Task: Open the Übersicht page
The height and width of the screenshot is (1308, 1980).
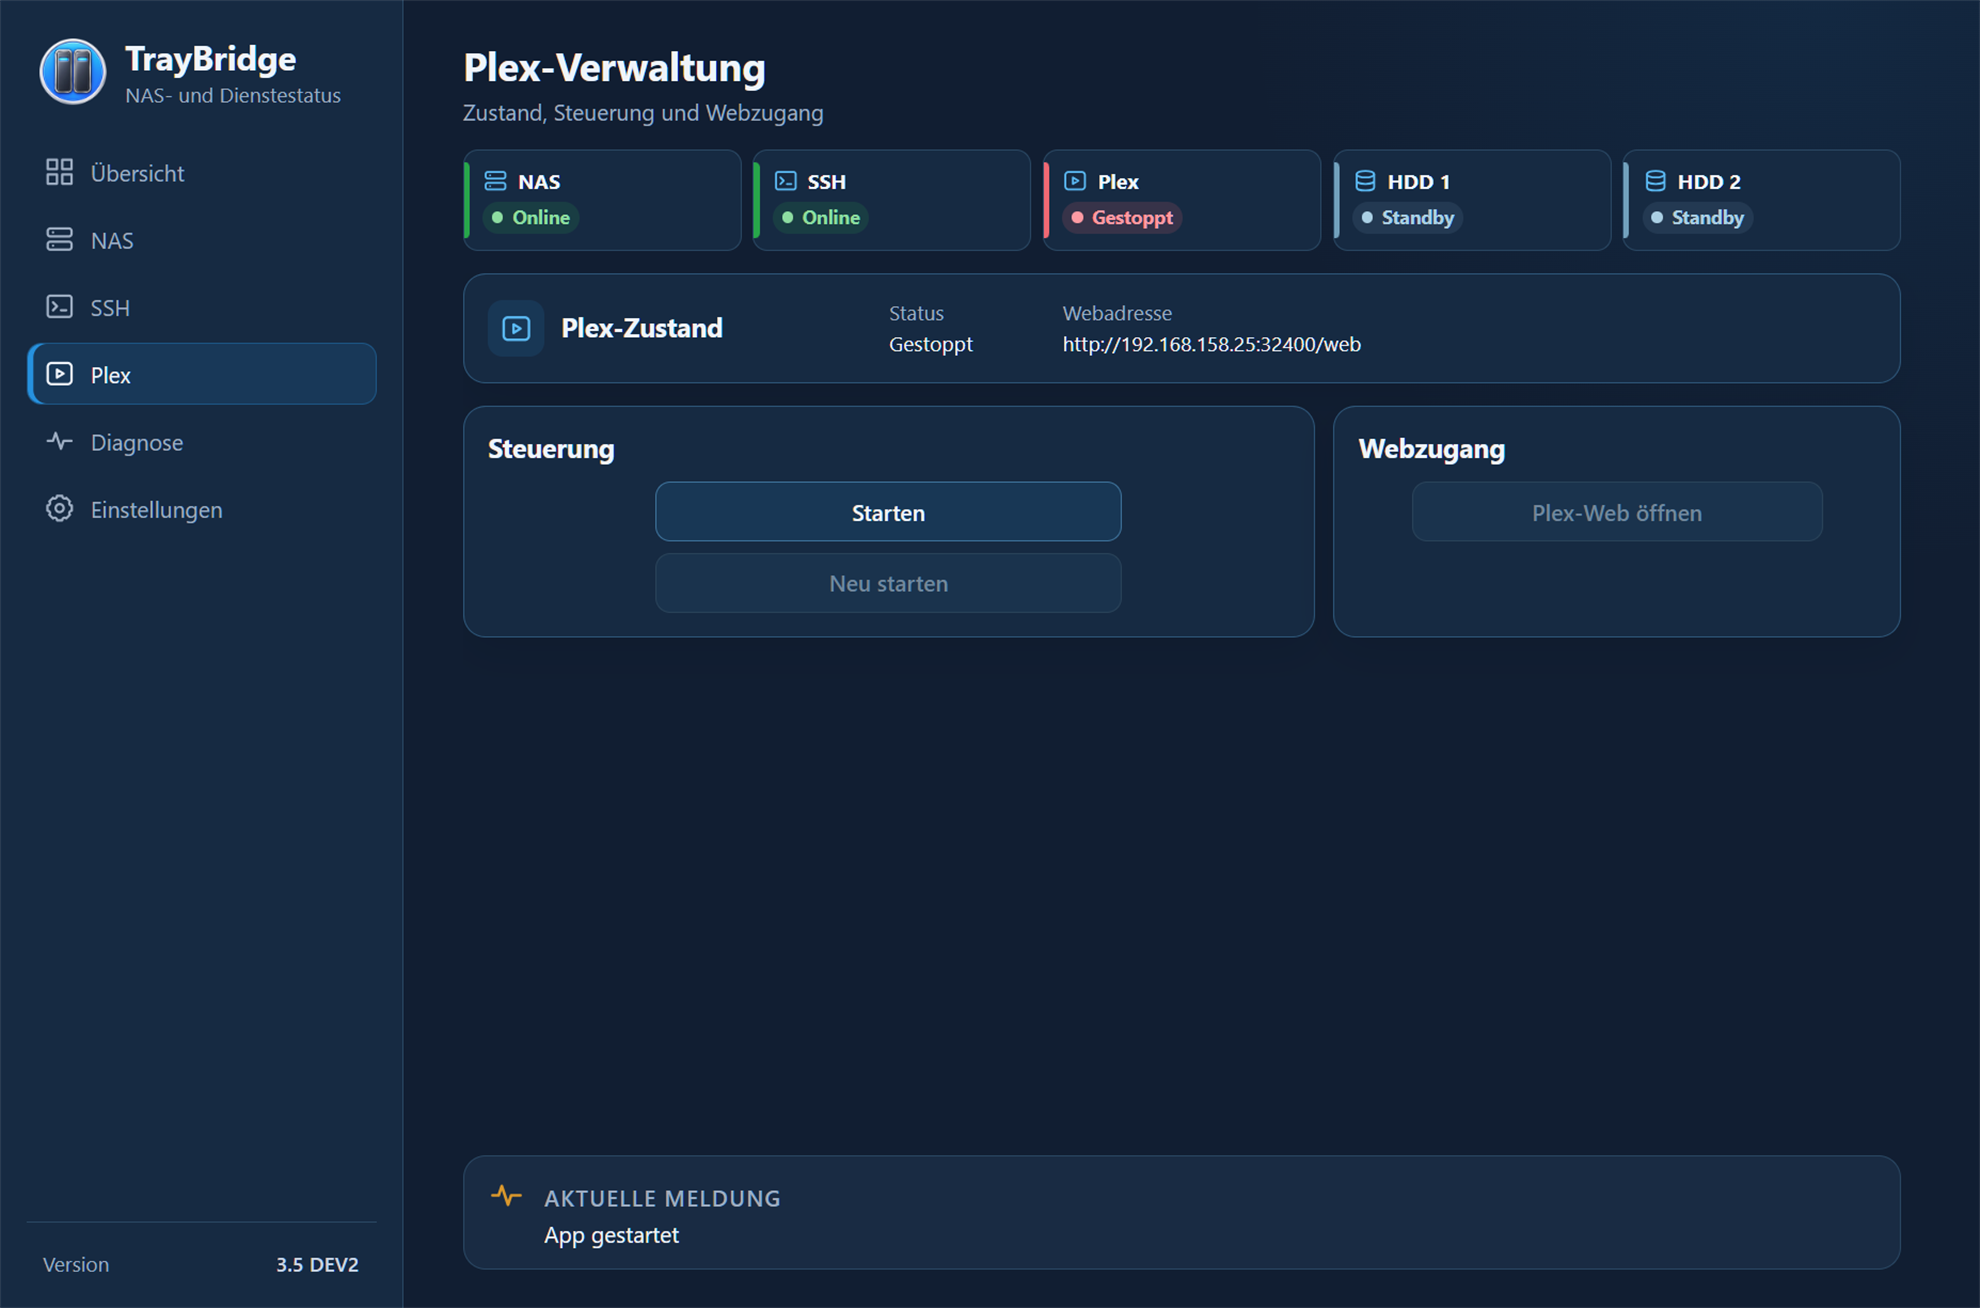Action: click(202, 173)
